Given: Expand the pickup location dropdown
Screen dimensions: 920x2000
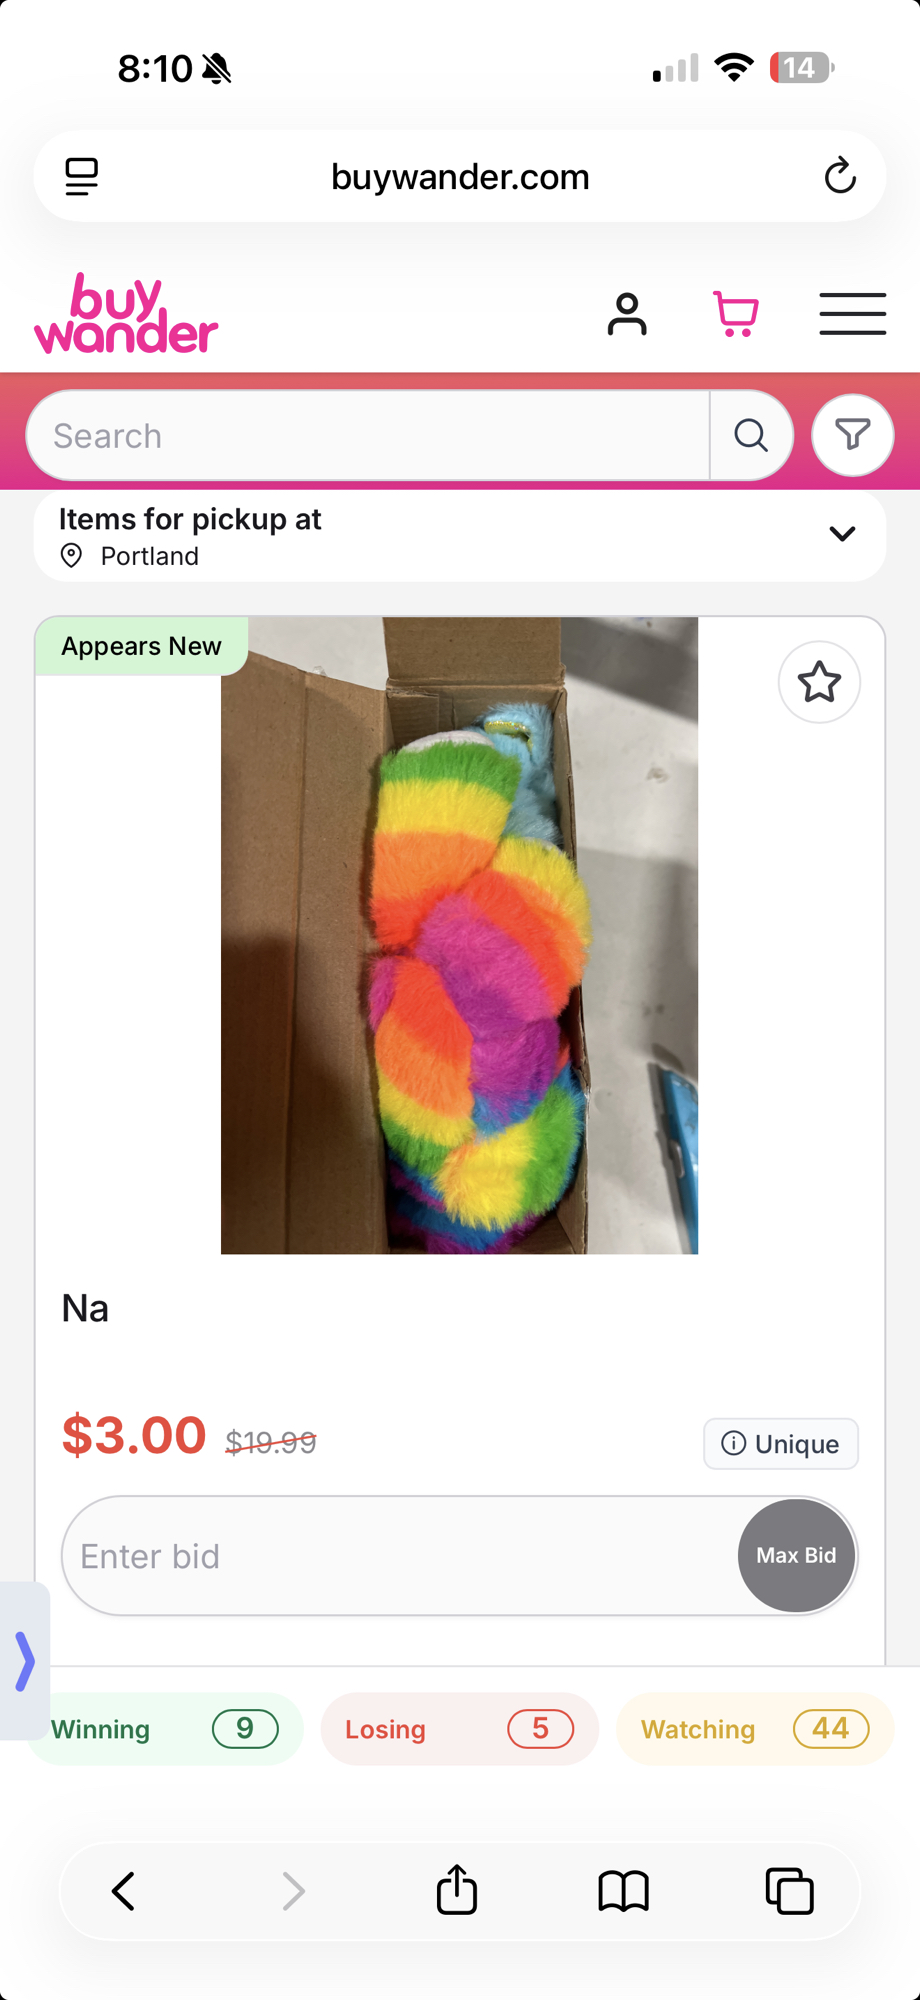Looking at the screenshot, I should pos(842,534).
